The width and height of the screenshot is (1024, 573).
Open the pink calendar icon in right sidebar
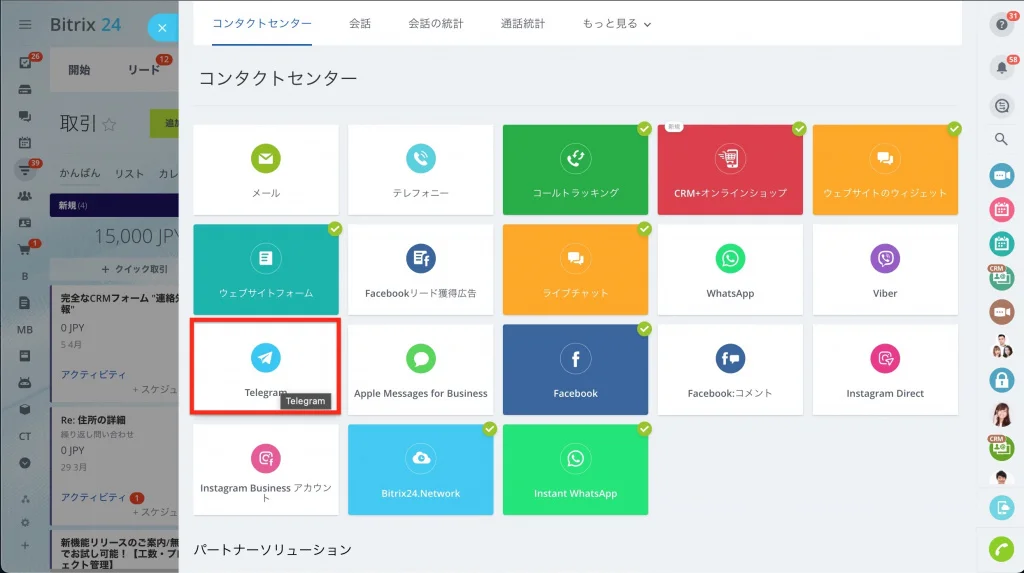click(1001, 210)
